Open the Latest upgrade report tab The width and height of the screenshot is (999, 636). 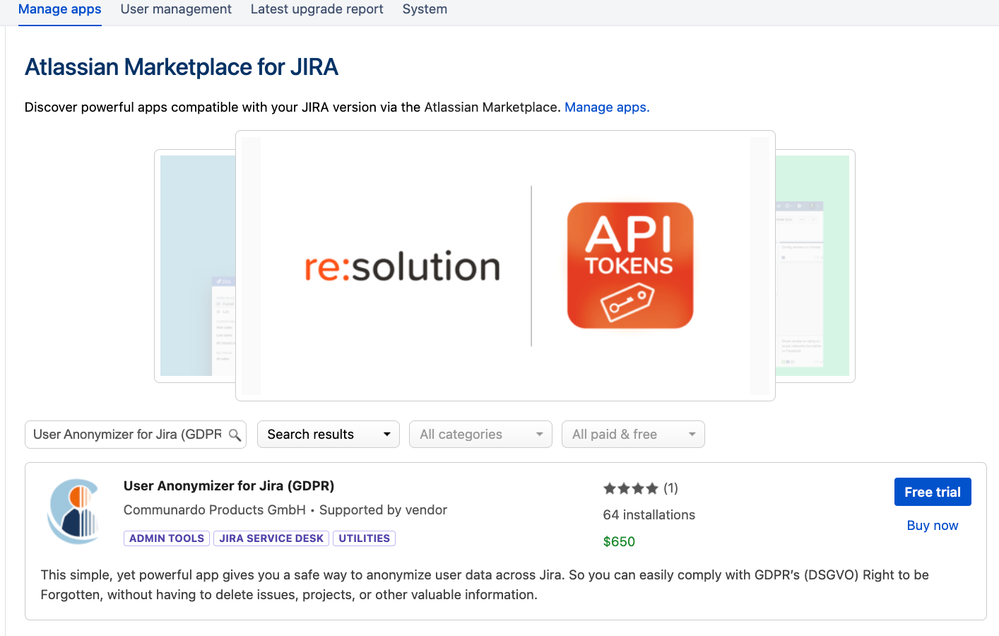316,9
